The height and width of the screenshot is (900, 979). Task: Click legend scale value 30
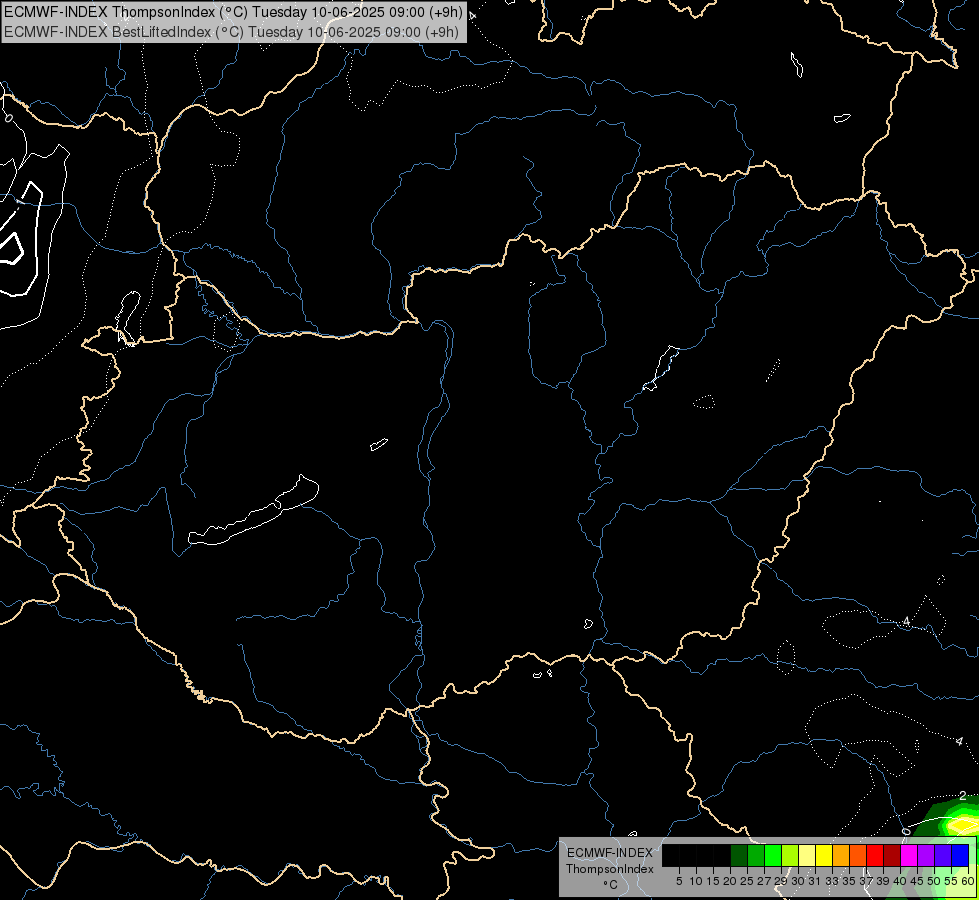coord(798,881)
